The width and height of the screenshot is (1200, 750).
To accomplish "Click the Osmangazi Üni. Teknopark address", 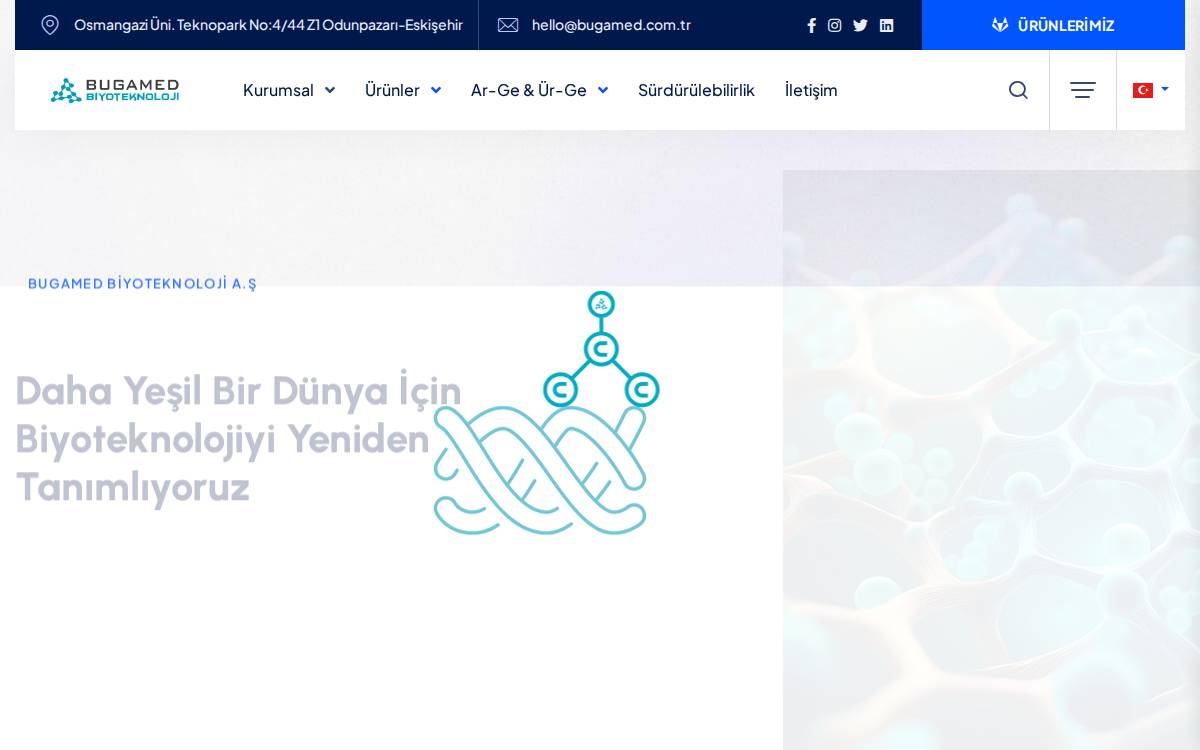I will pyautogui.click(x=268, y=25).
